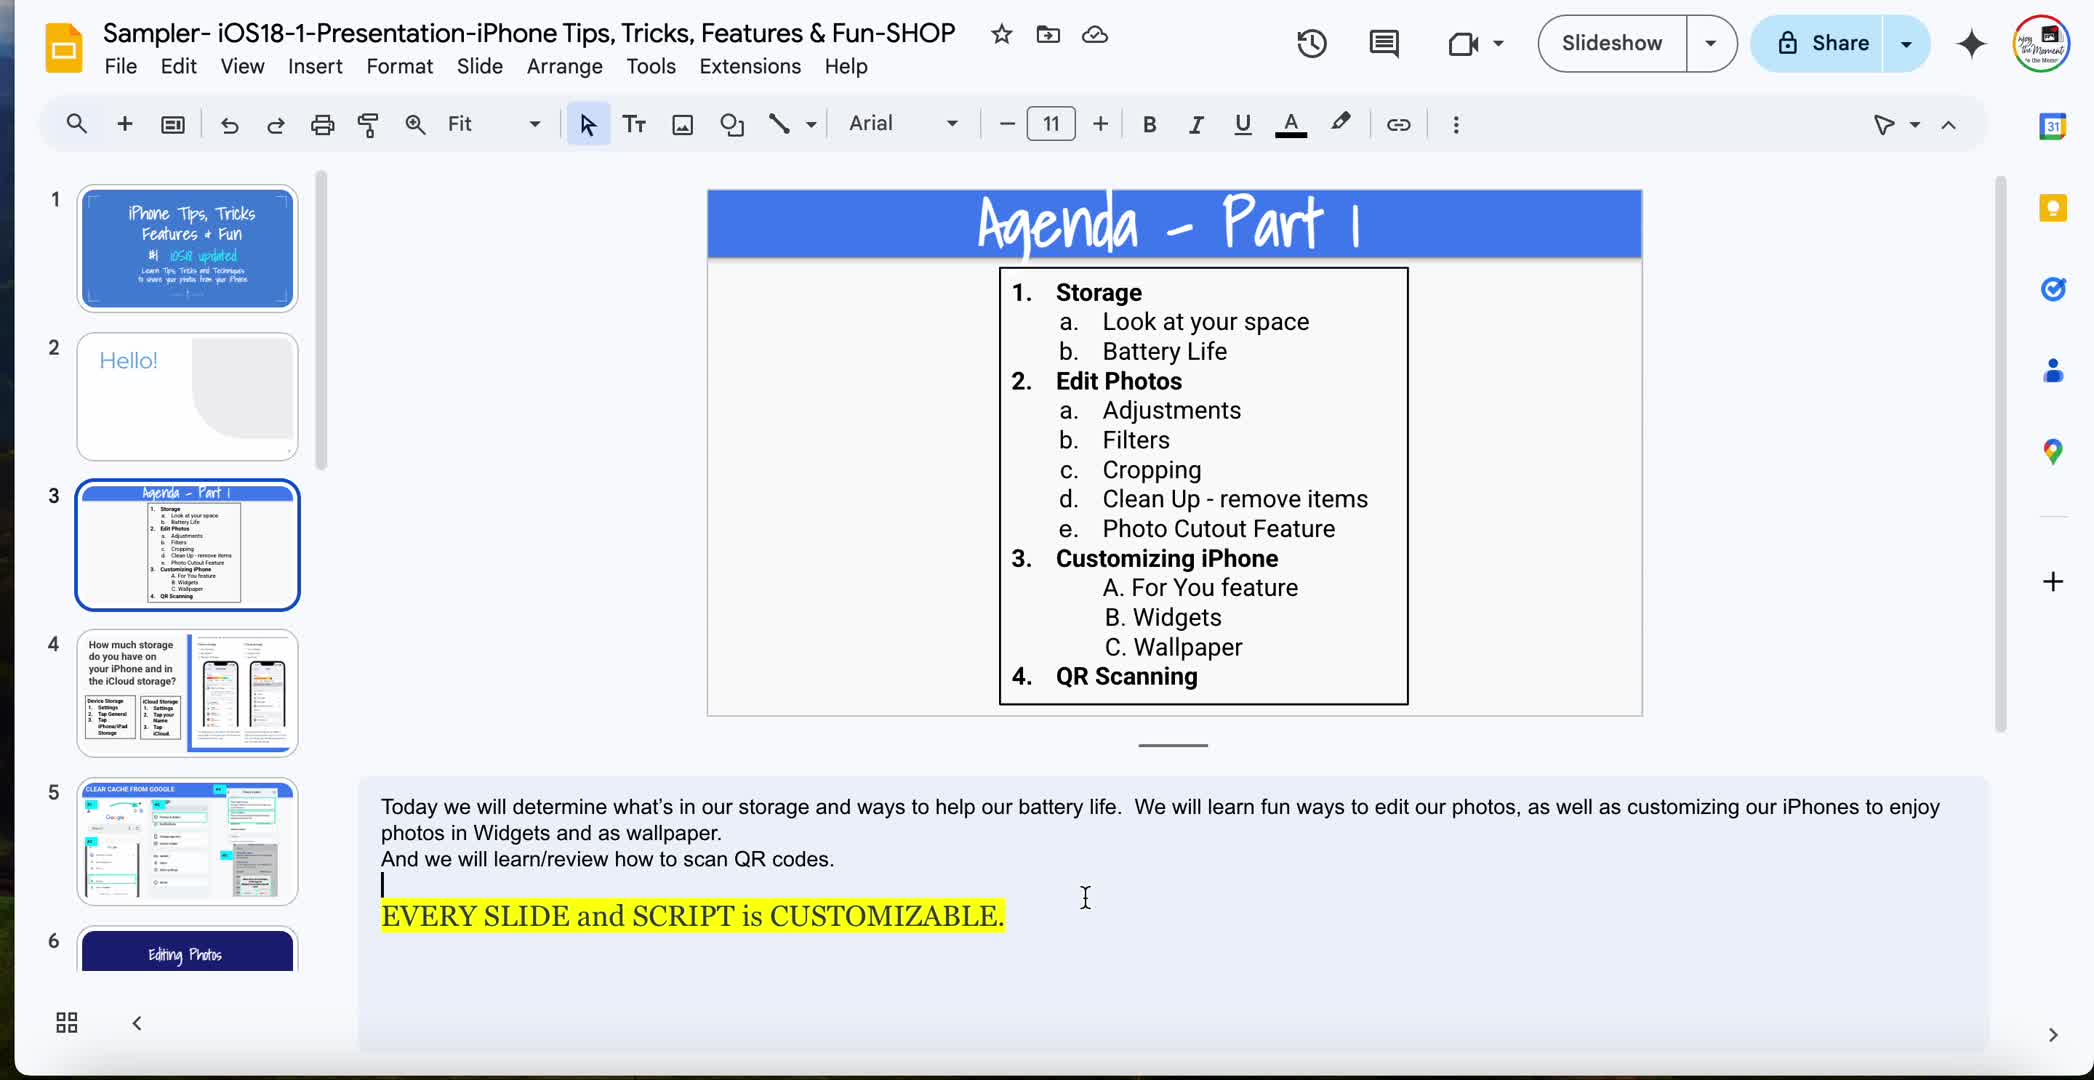Start the Slideshow
The width and height of the screenshot is (2094, 1080).
coord(1612,43)
